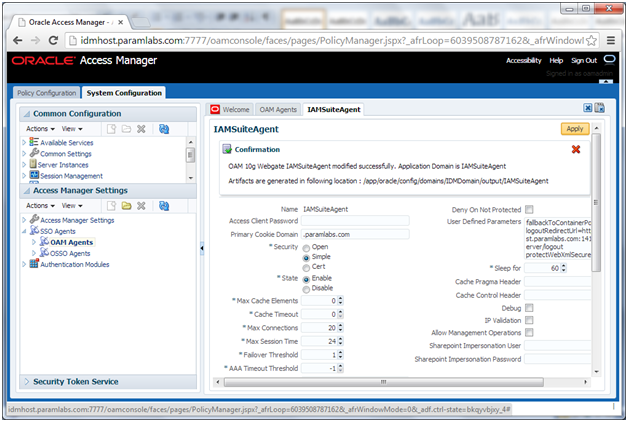Adjust the Sleep for stepper arrows
Image resolution: width=628 pixels, height=422 pixels.
[564, 268]
